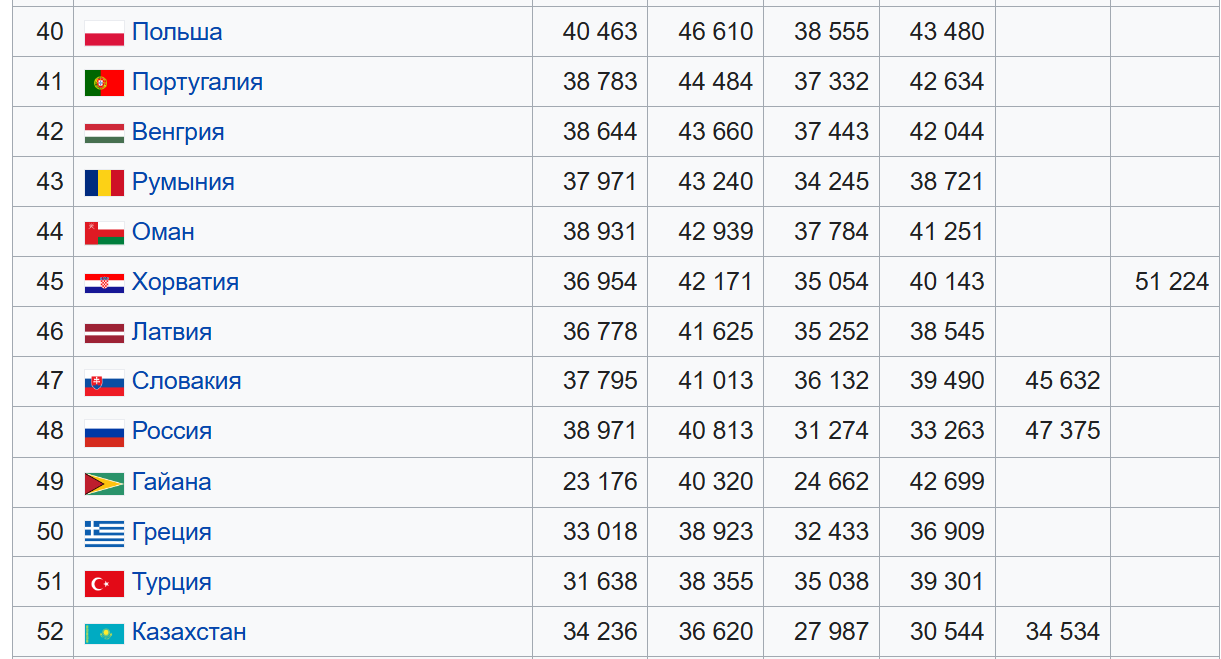
Task: Follow the Словакия link
Action: point(186,381)
